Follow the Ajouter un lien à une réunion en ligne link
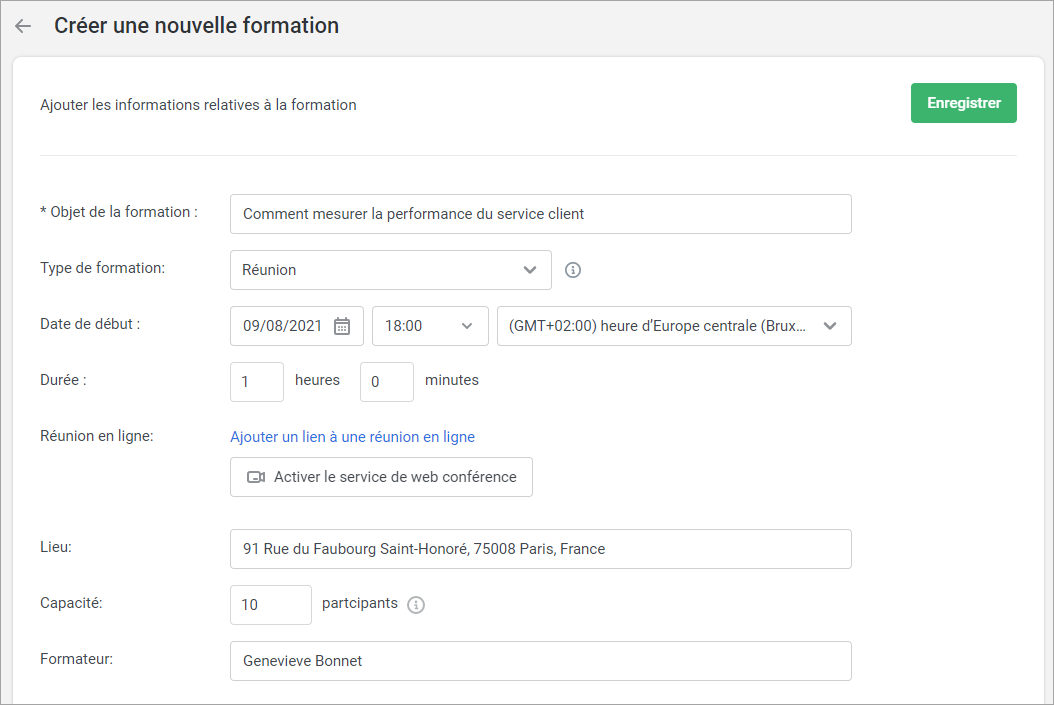The width and height of the screenshot is (1054, 705). pos(352,437)
